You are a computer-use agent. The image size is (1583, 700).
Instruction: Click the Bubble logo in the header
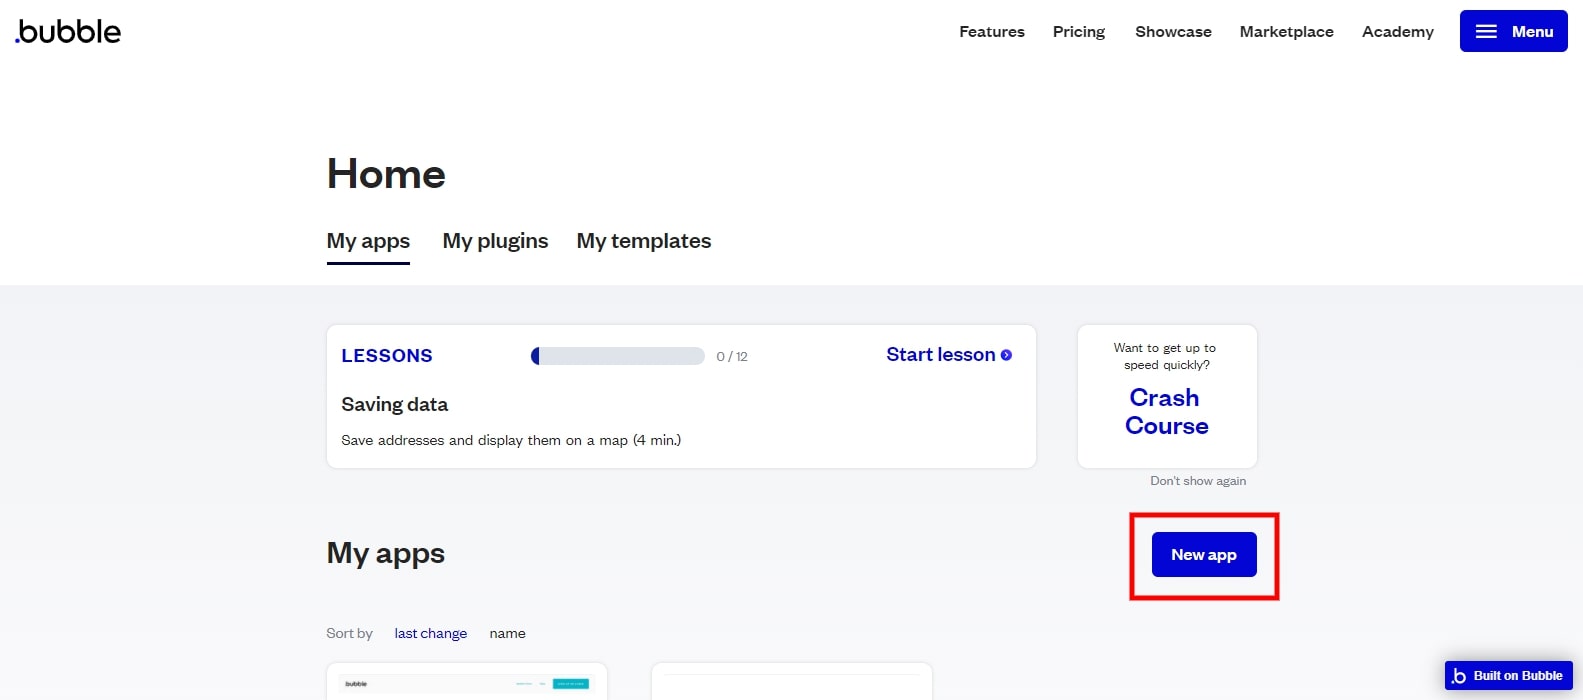click(x=68, y=31)
